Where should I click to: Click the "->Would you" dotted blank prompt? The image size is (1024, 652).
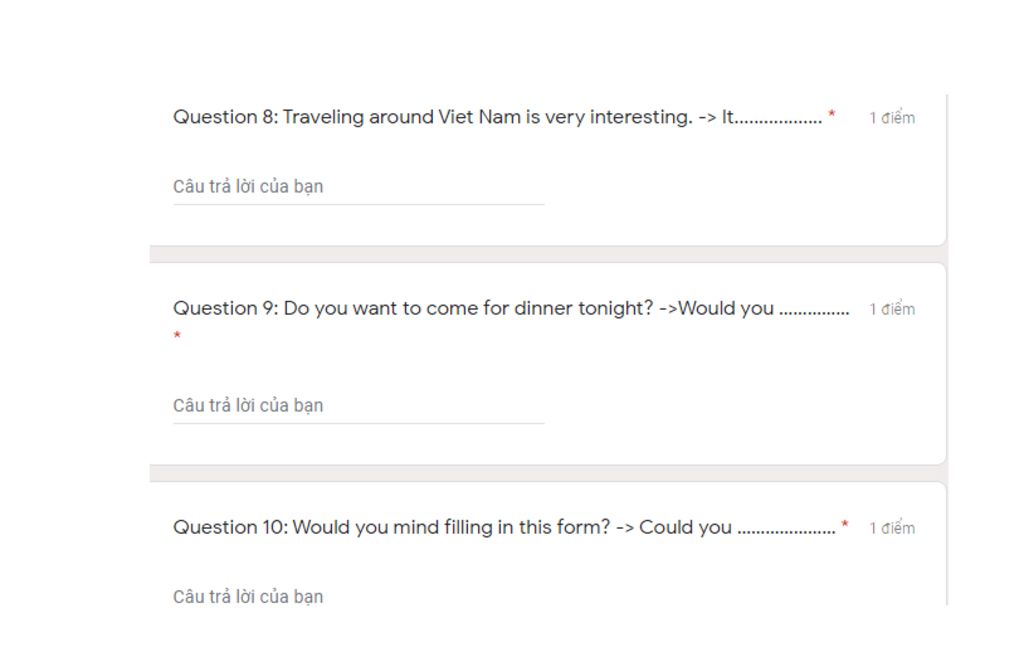pos(755,308)
